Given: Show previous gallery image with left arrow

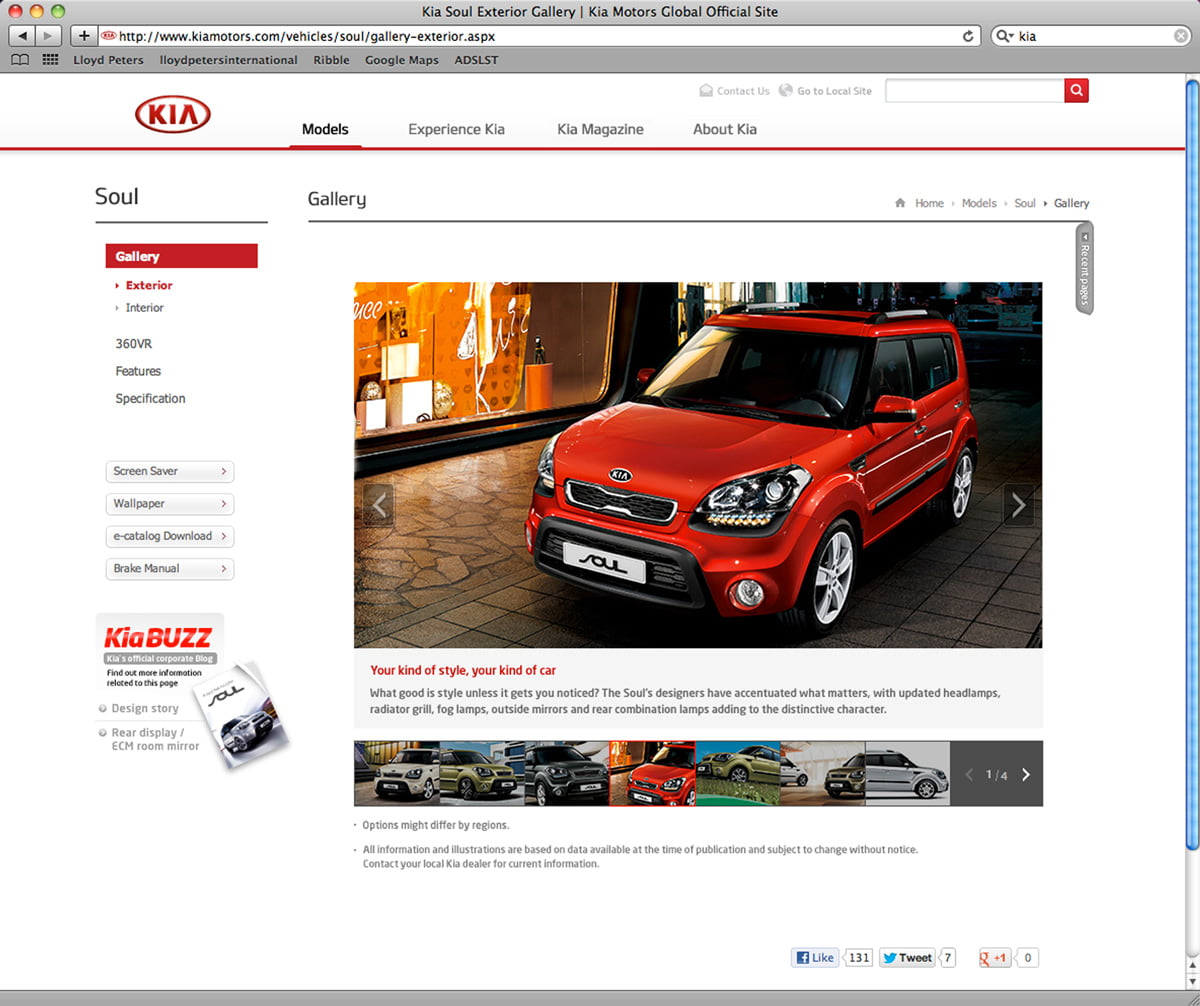Looking at the screenshot, I should [379, 506].
